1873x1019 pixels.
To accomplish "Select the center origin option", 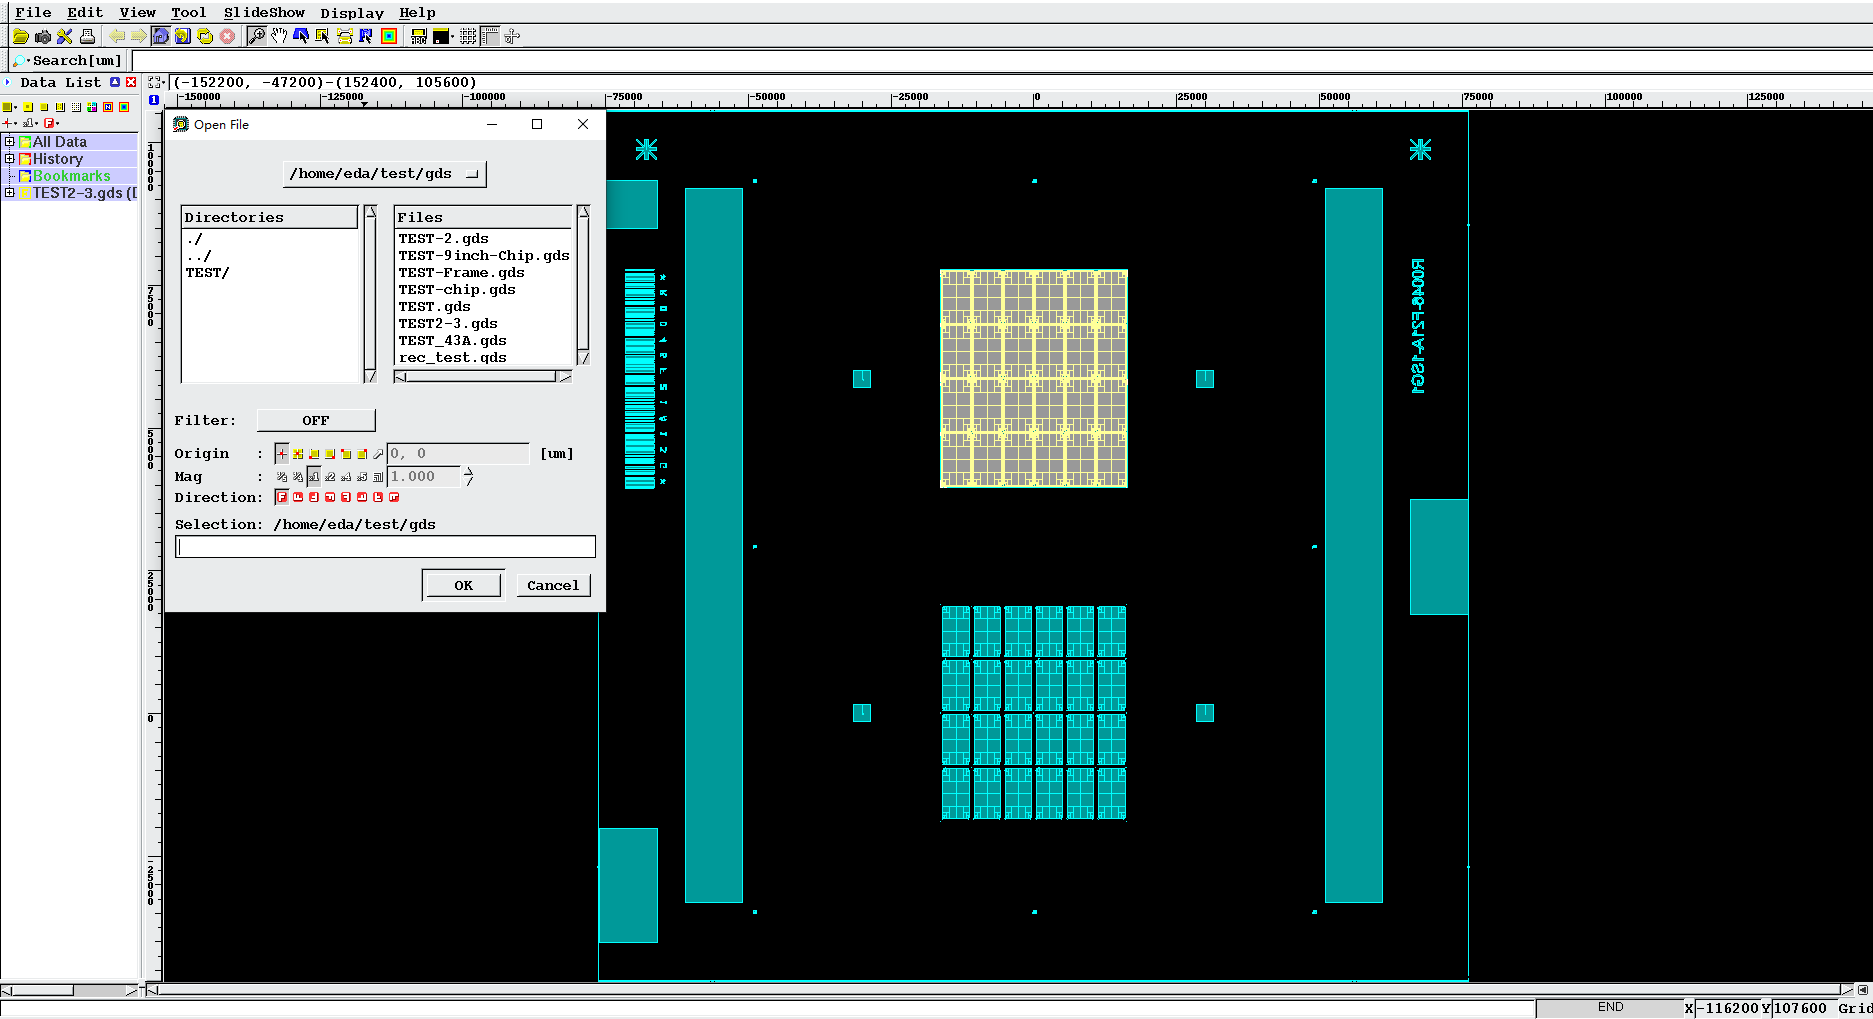I will [x=298, y=454].
